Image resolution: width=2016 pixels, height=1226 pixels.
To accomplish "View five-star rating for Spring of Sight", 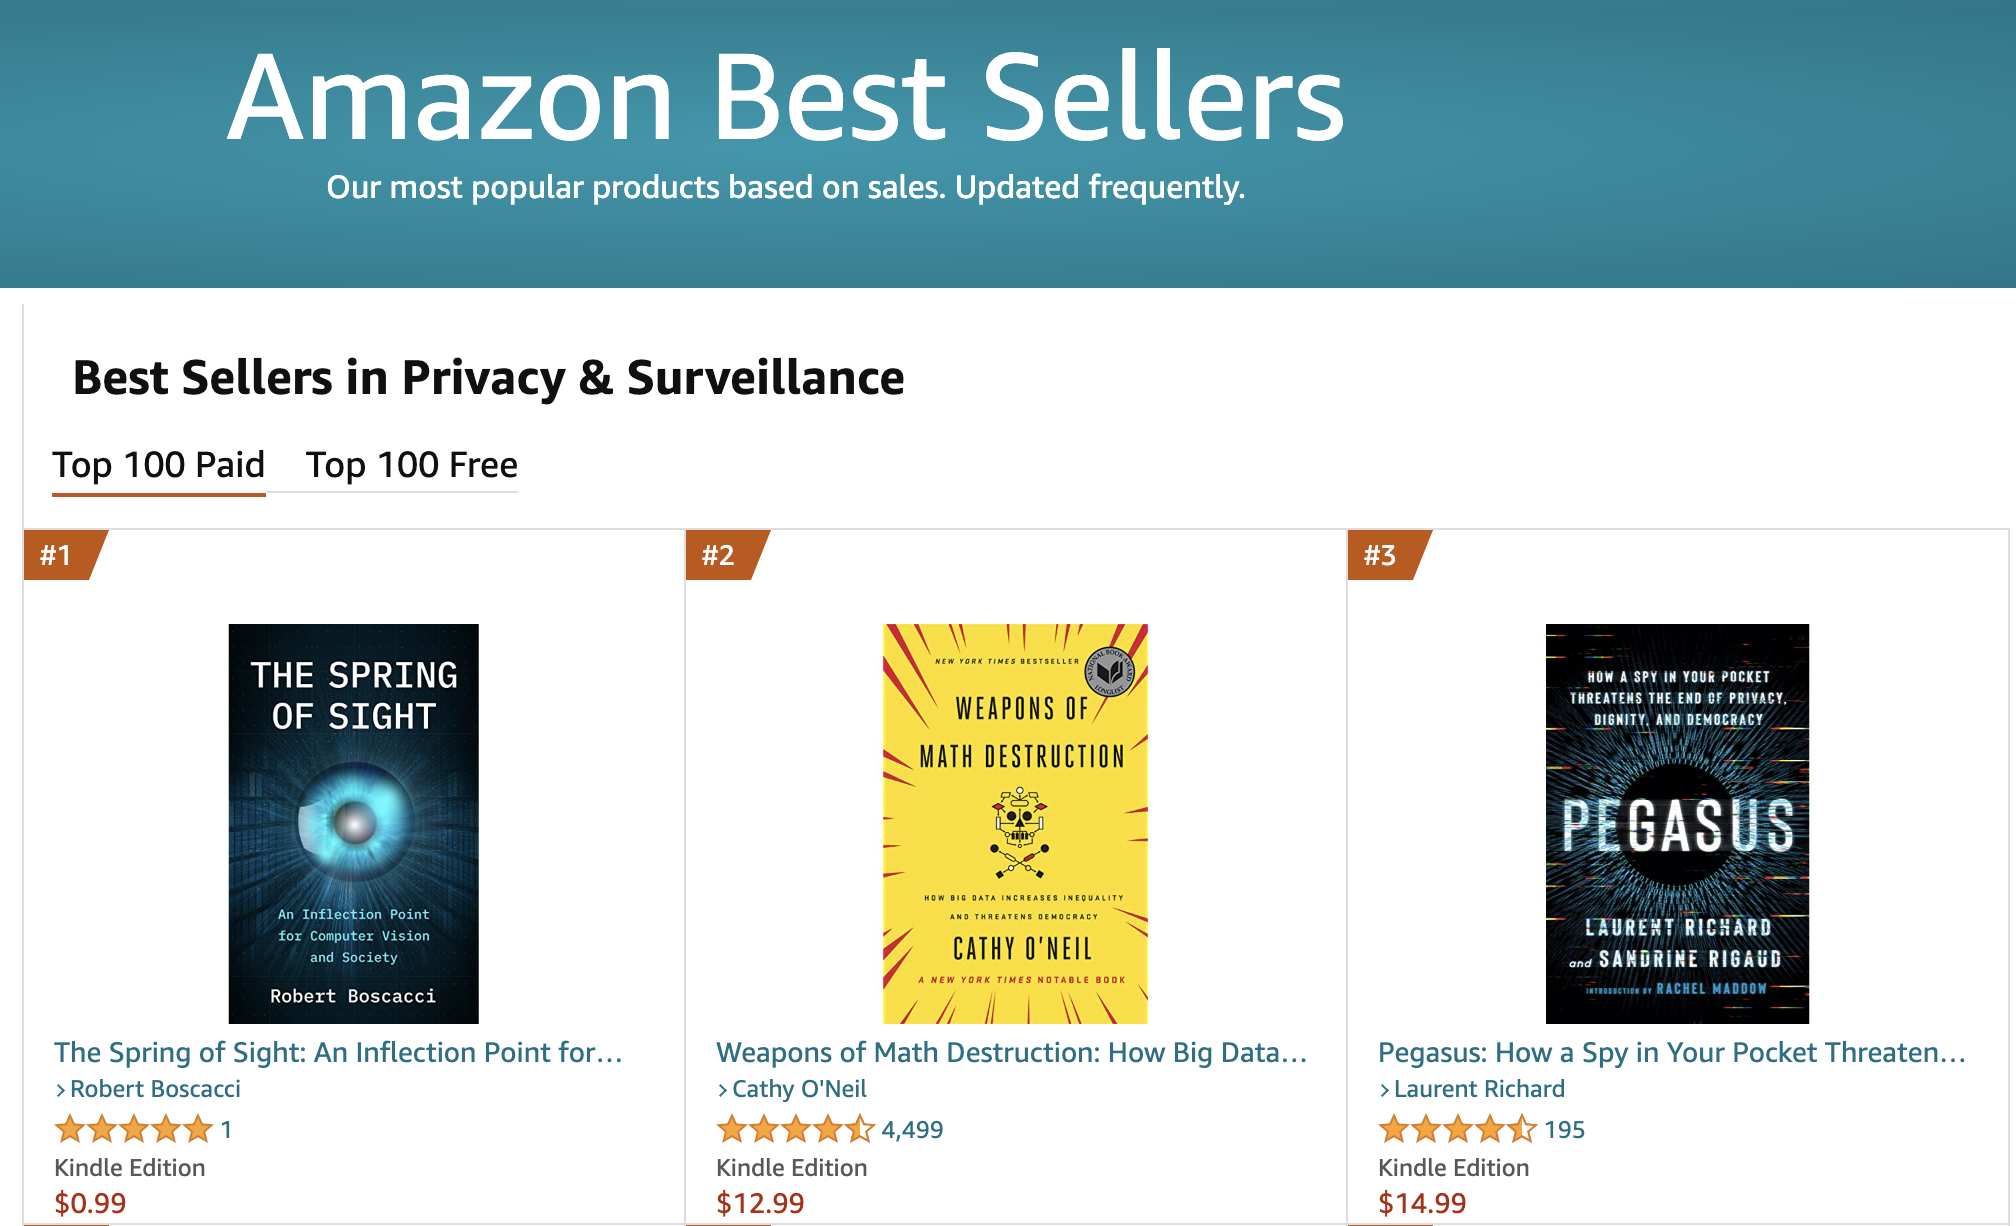I will tap(134, 1129).
